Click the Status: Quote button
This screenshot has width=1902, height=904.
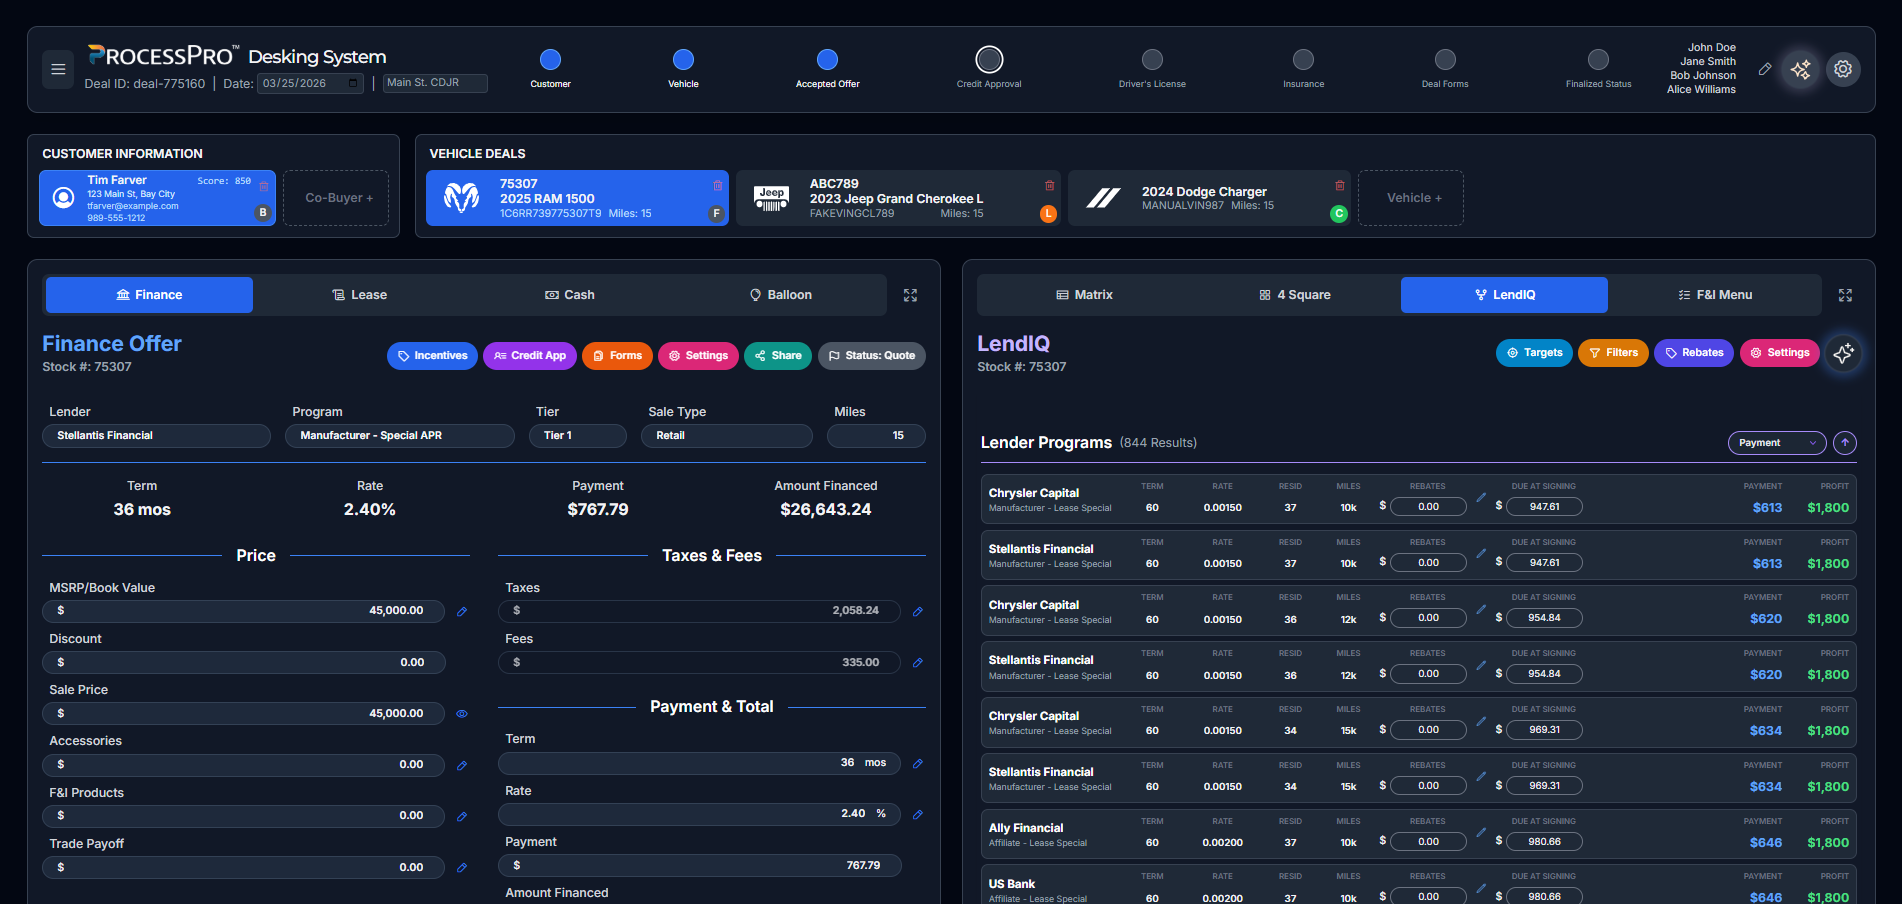pos(872,356)
